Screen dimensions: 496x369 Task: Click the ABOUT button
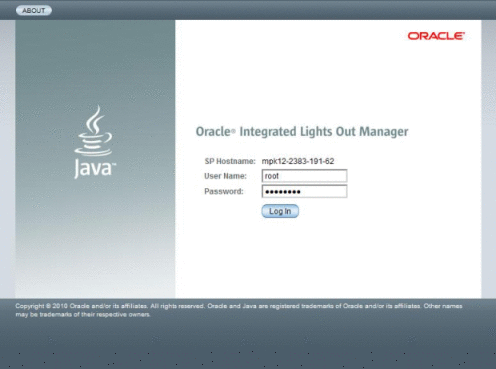click(x=34, y=10)
